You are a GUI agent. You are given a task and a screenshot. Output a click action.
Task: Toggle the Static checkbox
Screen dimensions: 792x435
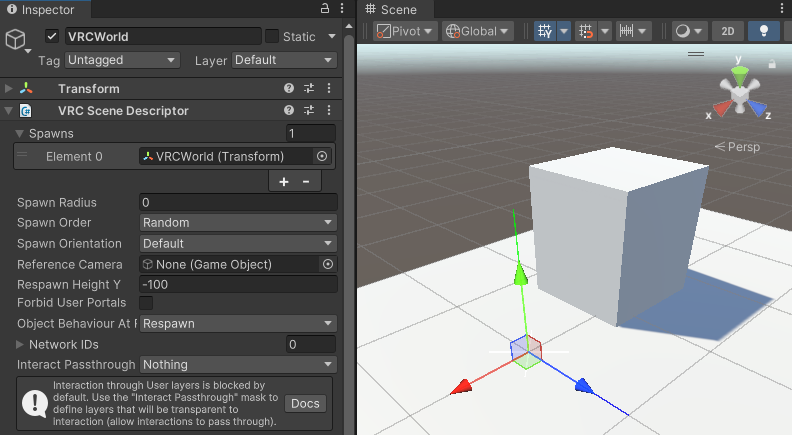coord(272,36)
